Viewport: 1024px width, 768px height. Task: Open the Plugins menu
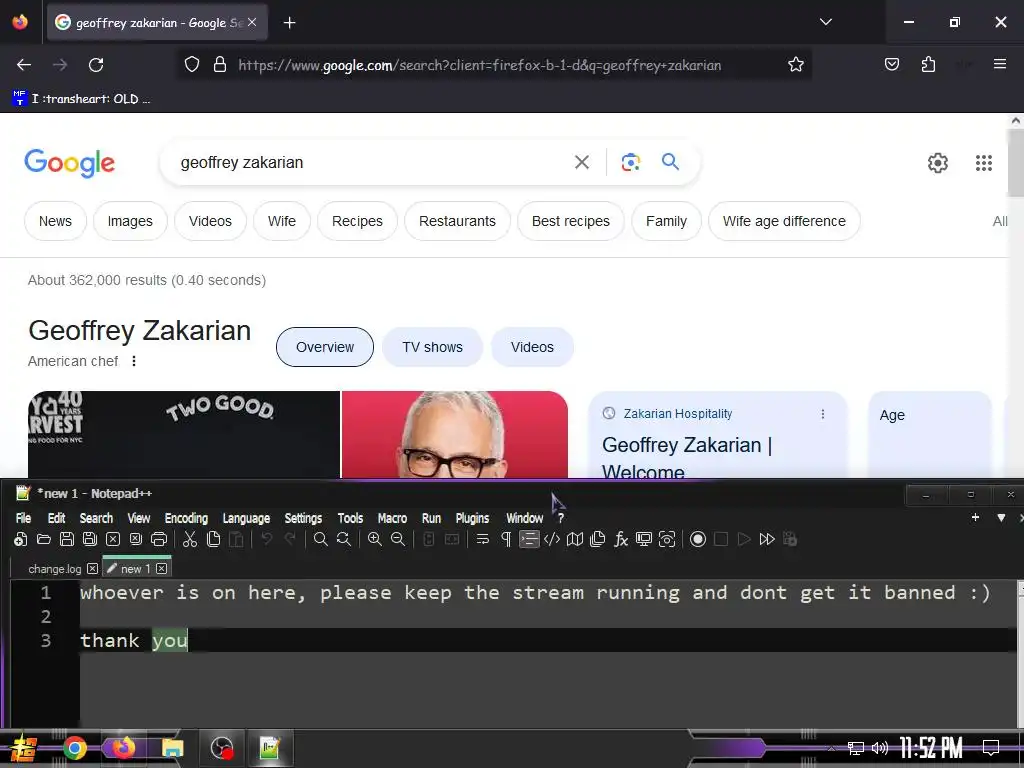pyautogui.click(x=472, y=518)
